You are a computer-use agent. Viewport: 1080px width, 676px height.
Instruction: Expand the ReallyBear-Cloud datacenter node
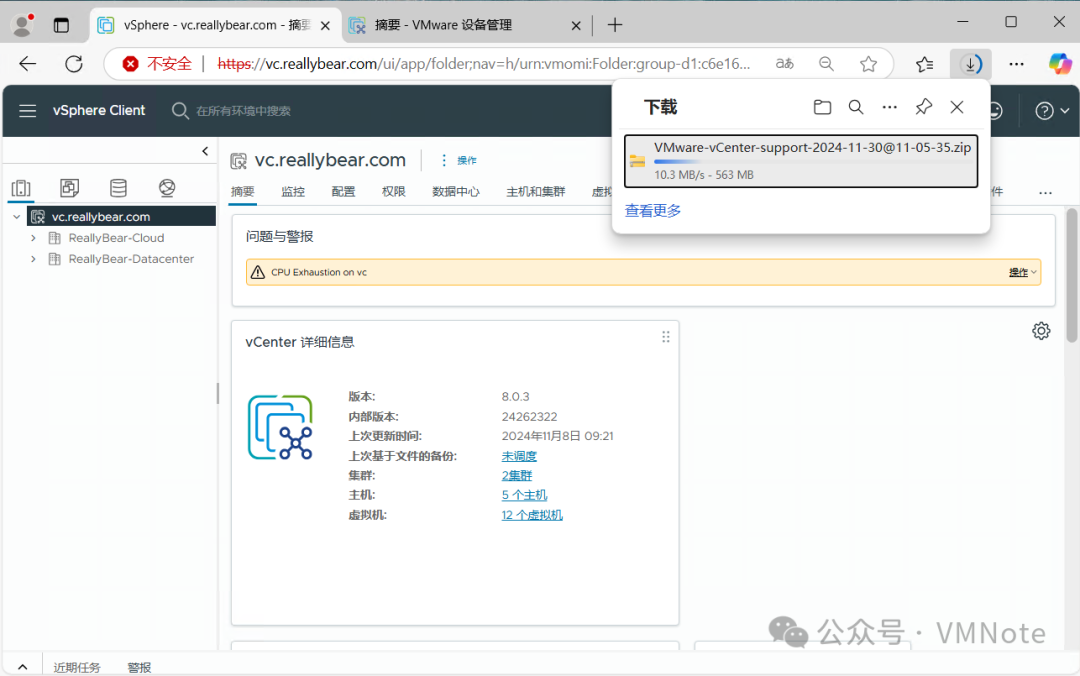pyautogui.click(x=33, y=238)
